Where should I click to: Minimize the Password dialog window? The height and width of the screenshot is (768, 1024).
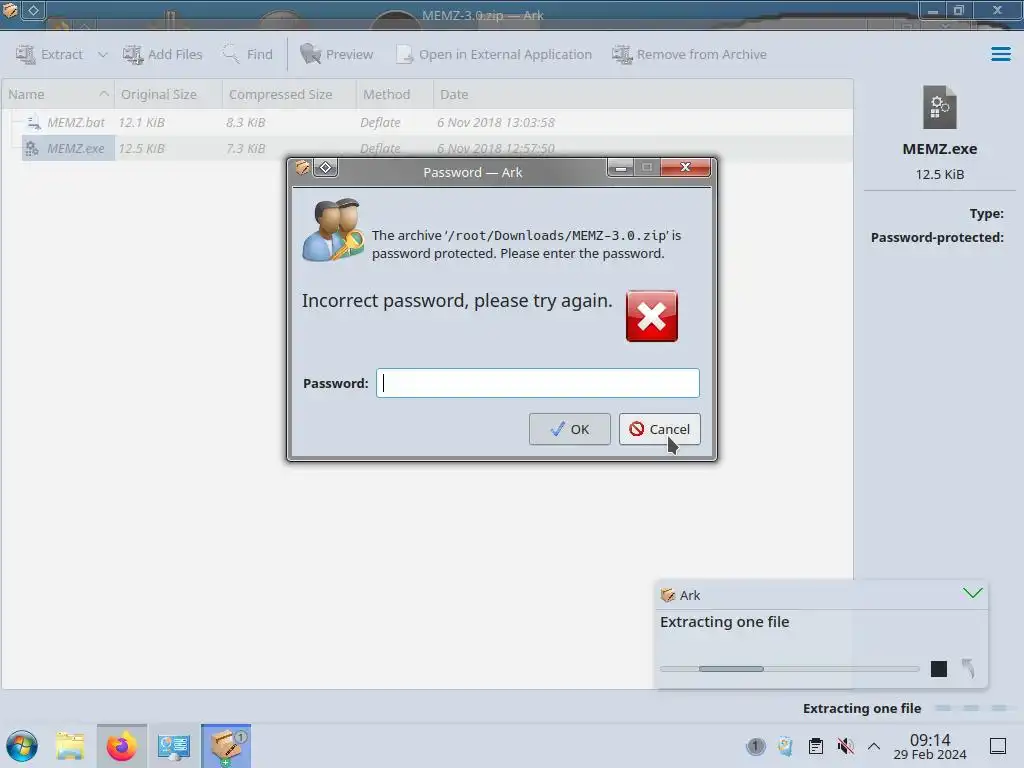[x=620, y=168]
